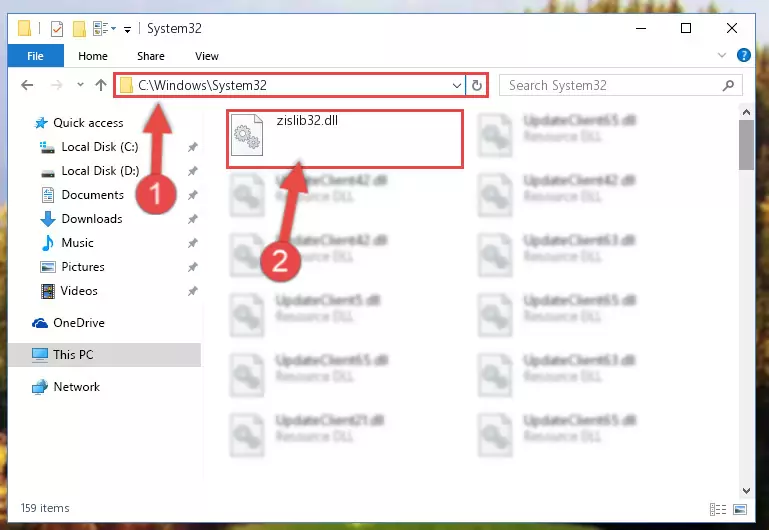This screenshot has height=530, width=769.
Task: Open the recent locations dropdown arrow
Action: point(80,85)
